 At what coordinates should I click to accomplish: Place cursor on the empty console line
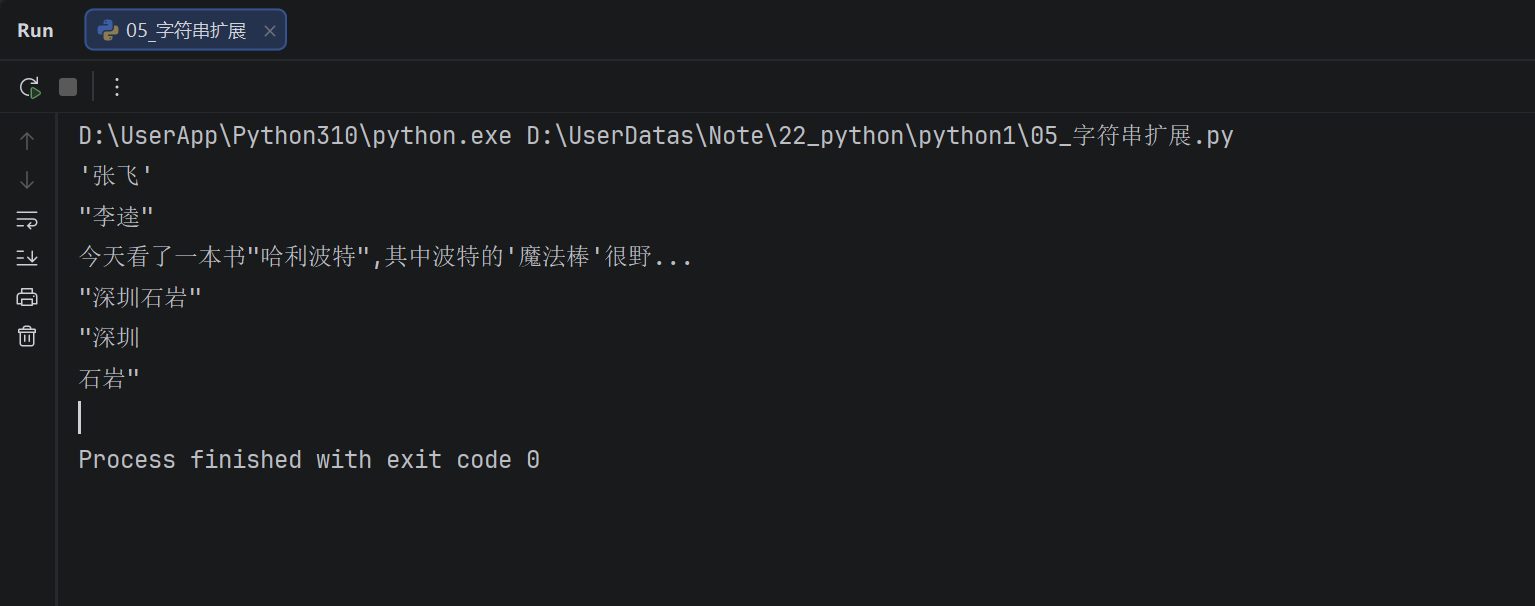(300, 418)
